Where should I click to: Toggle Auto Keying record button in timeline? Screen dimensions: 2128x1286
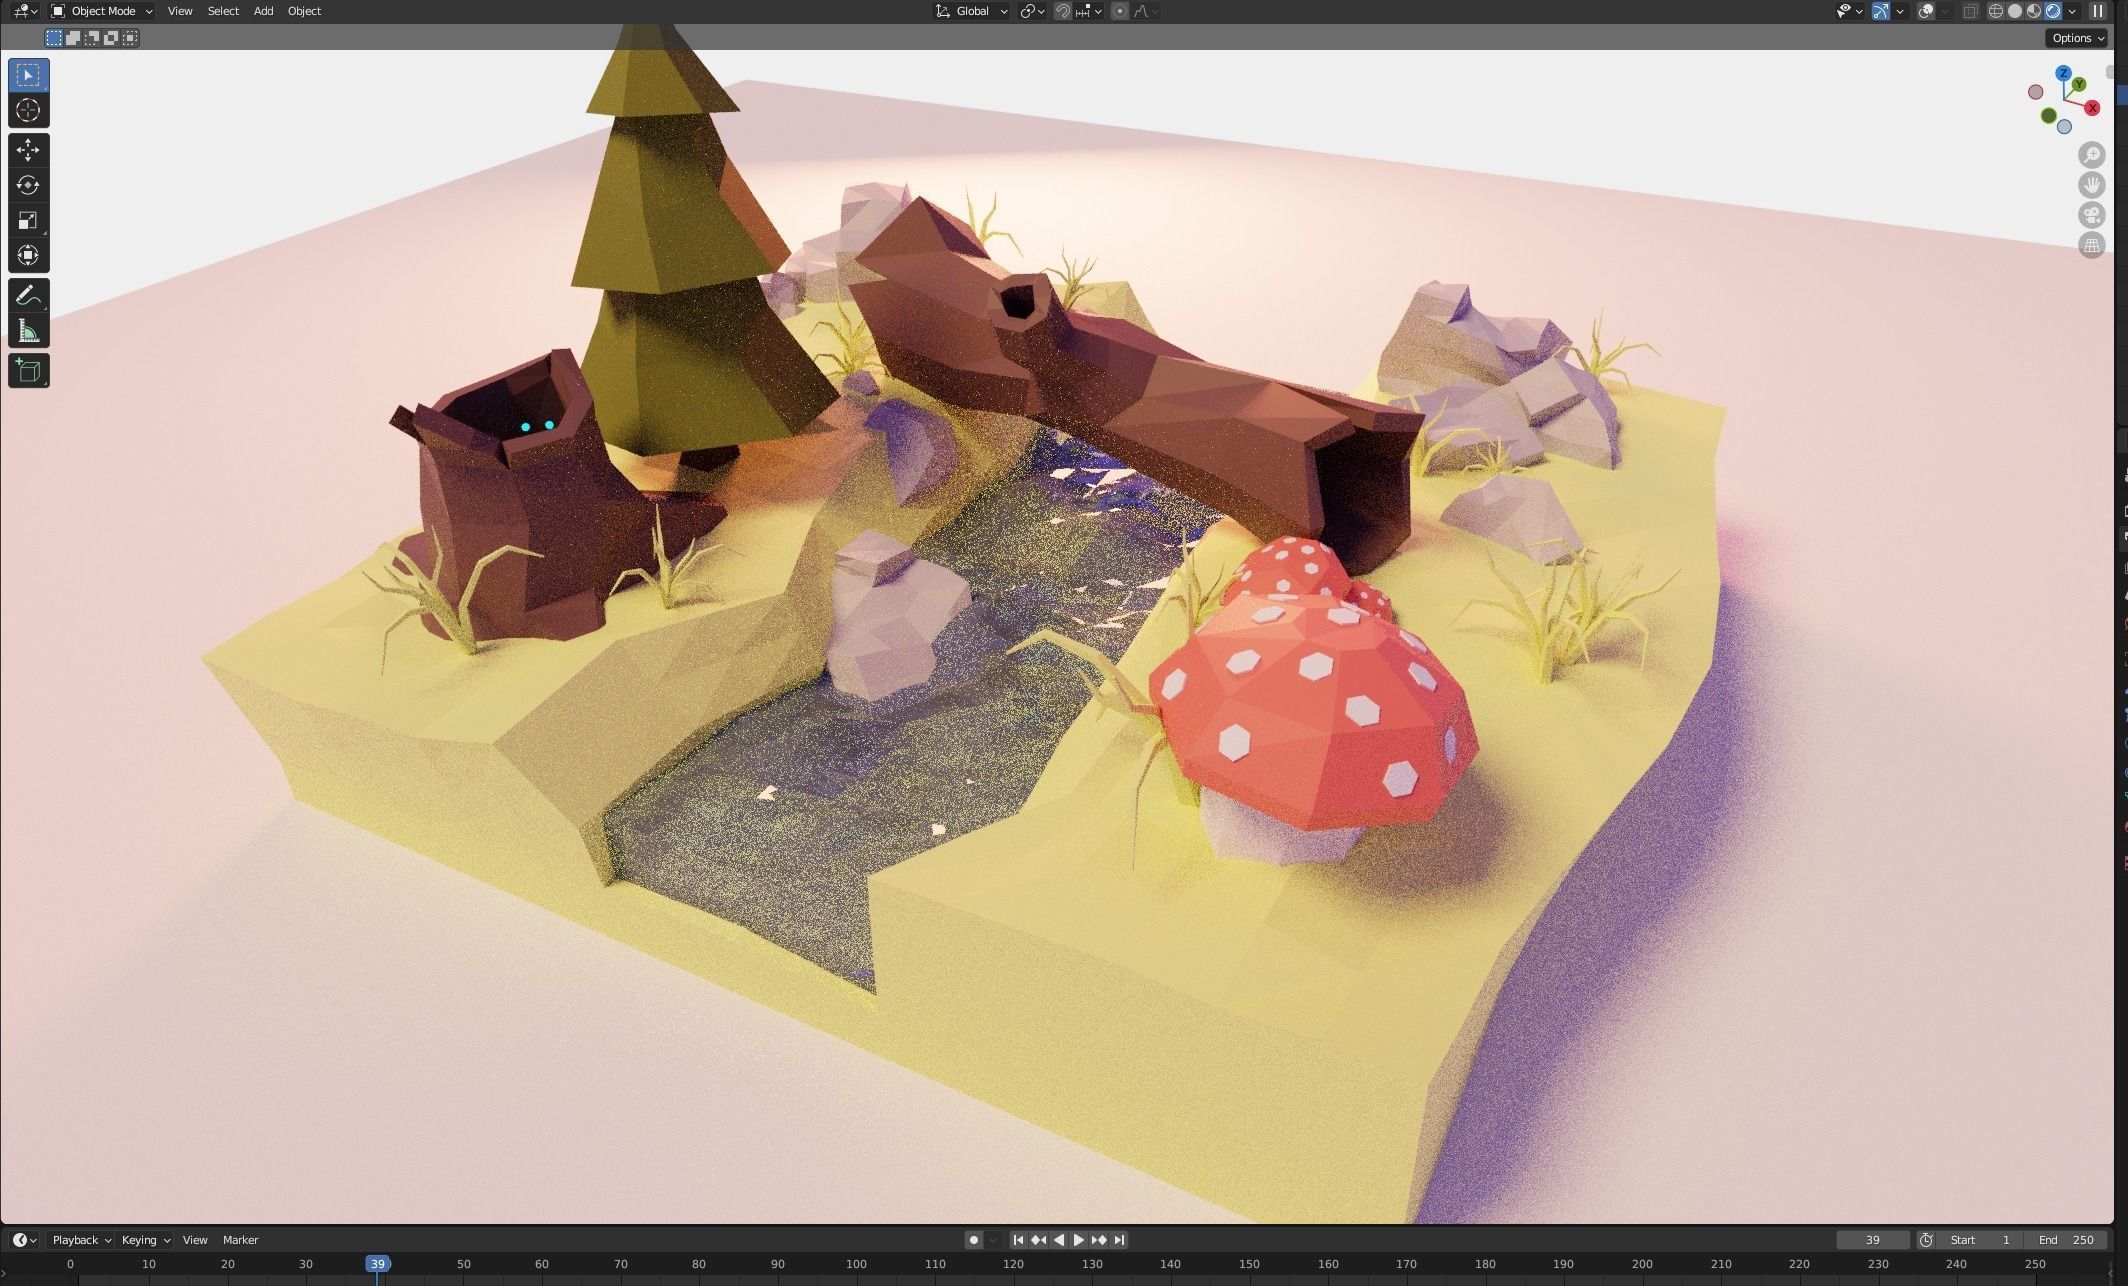(x=973, y=1239)
